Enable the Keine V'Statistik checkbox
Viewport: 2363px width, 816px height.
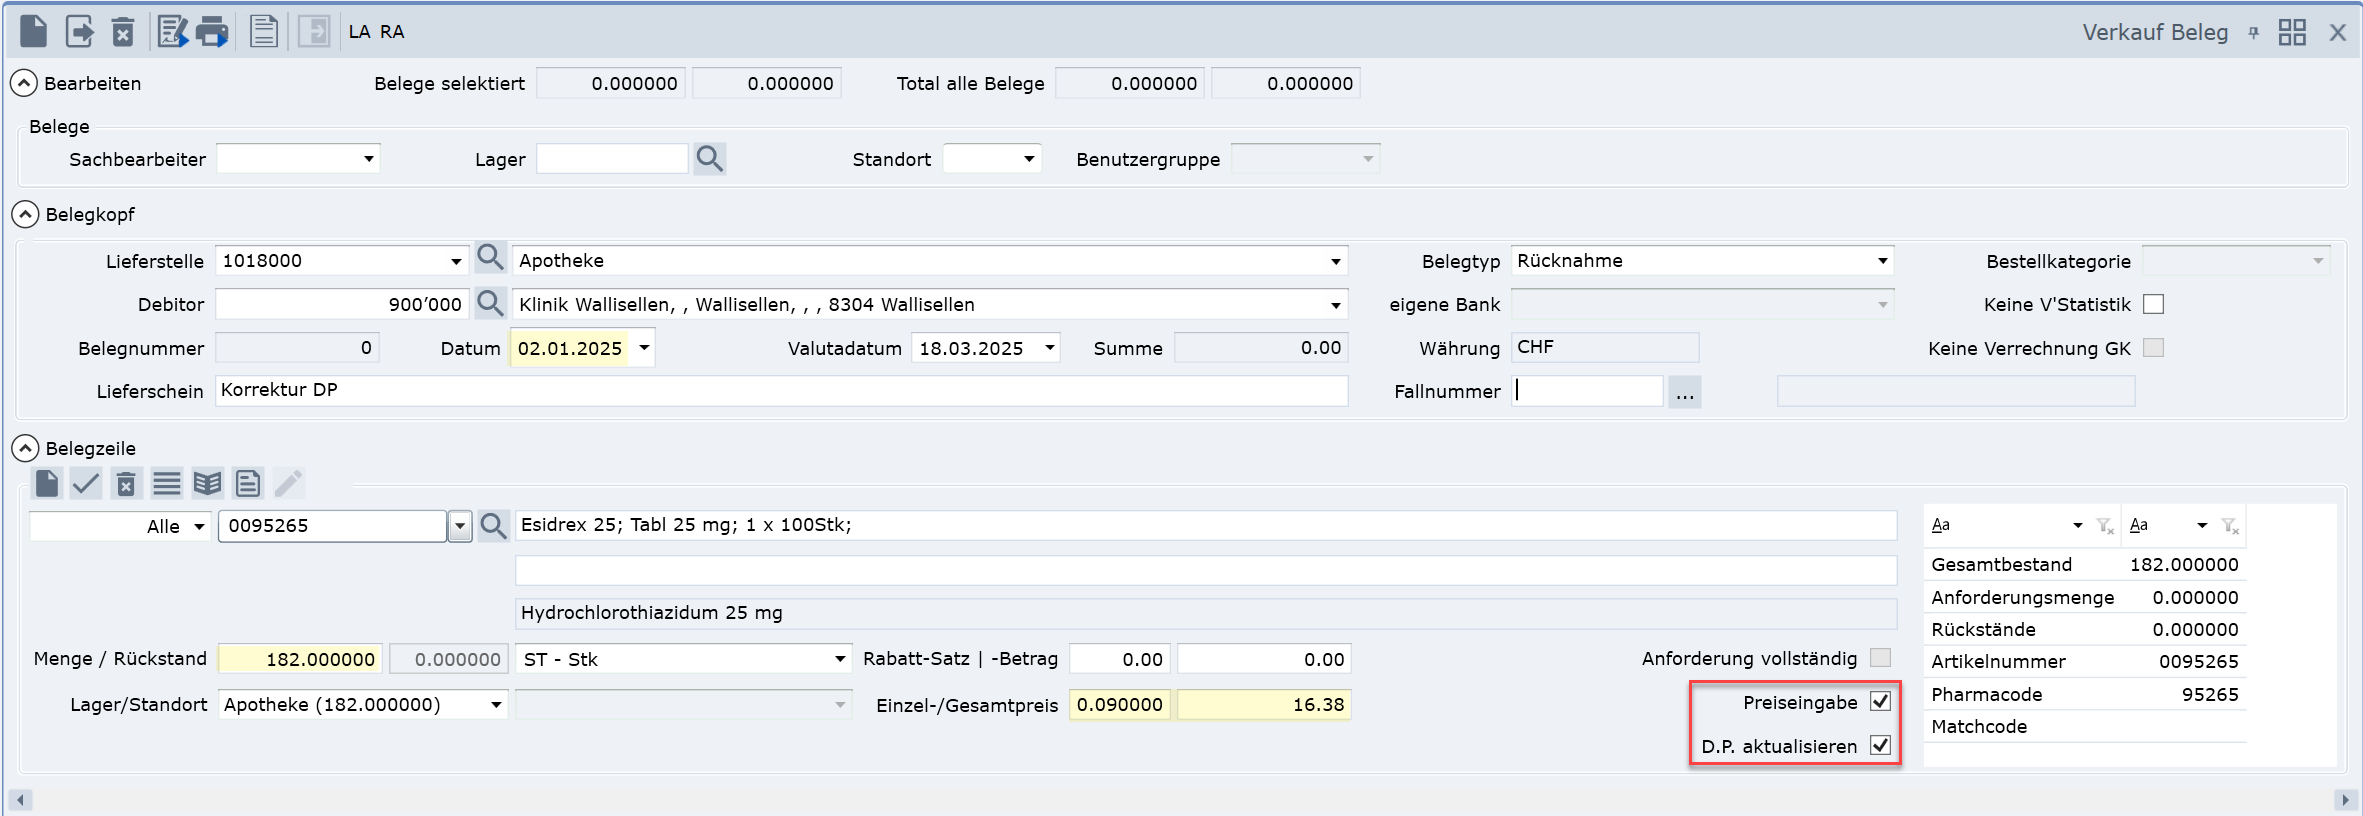coord(2154,304)
